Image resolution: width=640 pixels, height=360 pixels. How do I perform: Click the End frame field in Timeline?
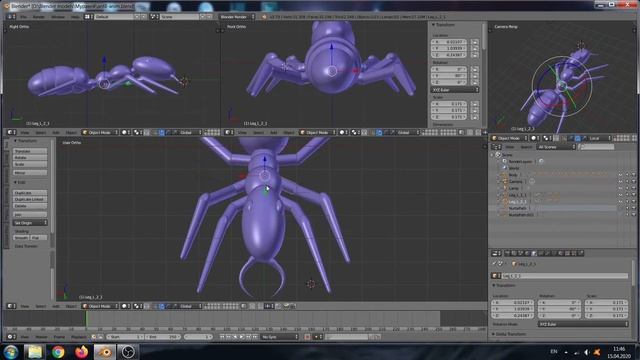(162, 337)
